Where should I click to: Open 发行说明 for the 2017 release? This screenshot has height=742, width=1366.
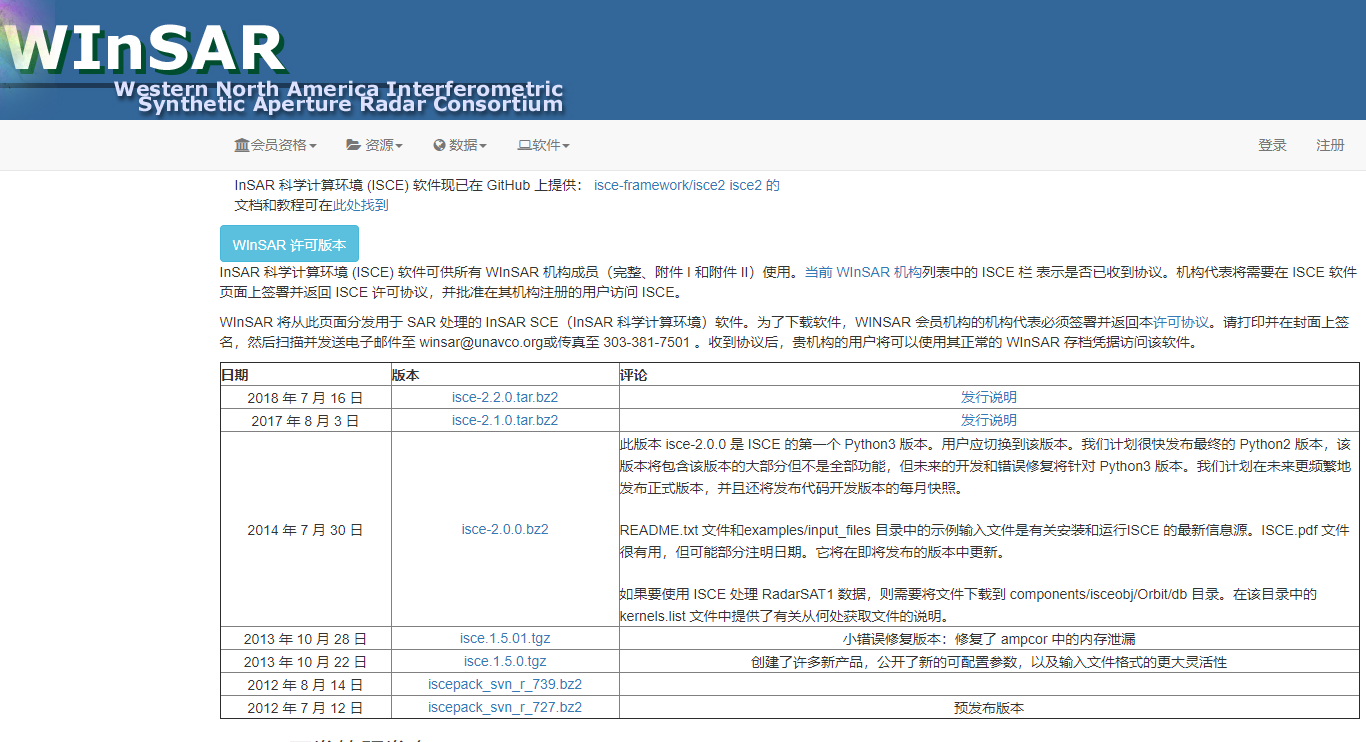989,420
